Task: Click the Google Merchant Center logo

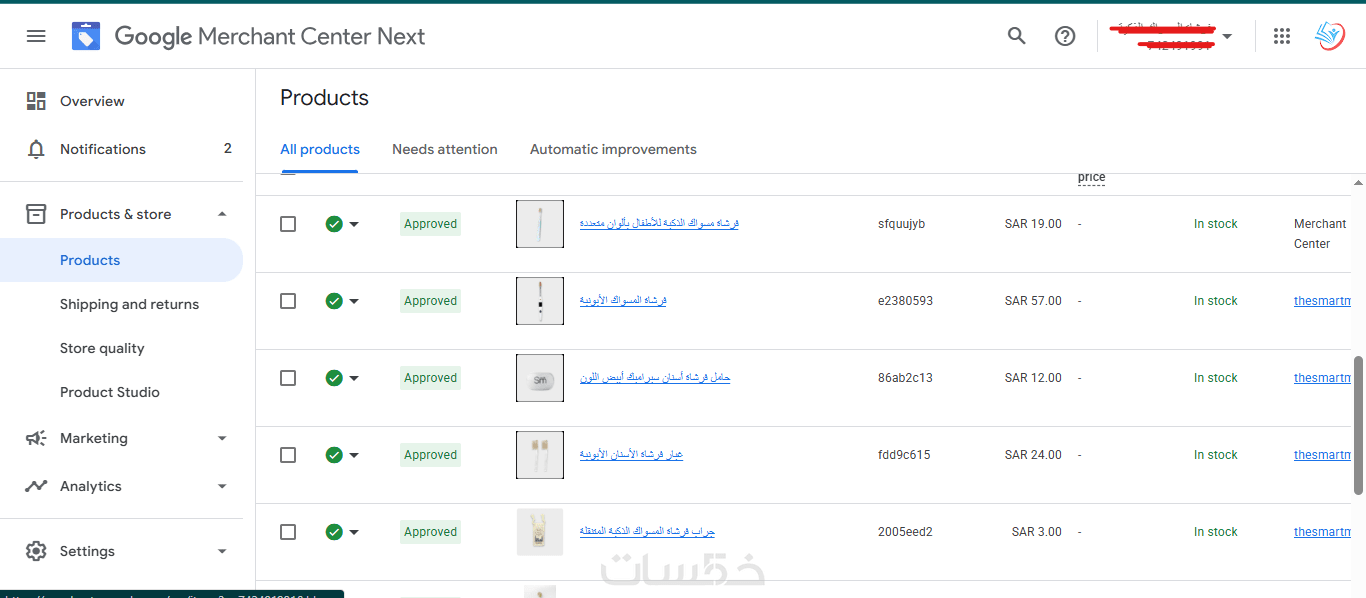Action: click(x=86, y=36)
